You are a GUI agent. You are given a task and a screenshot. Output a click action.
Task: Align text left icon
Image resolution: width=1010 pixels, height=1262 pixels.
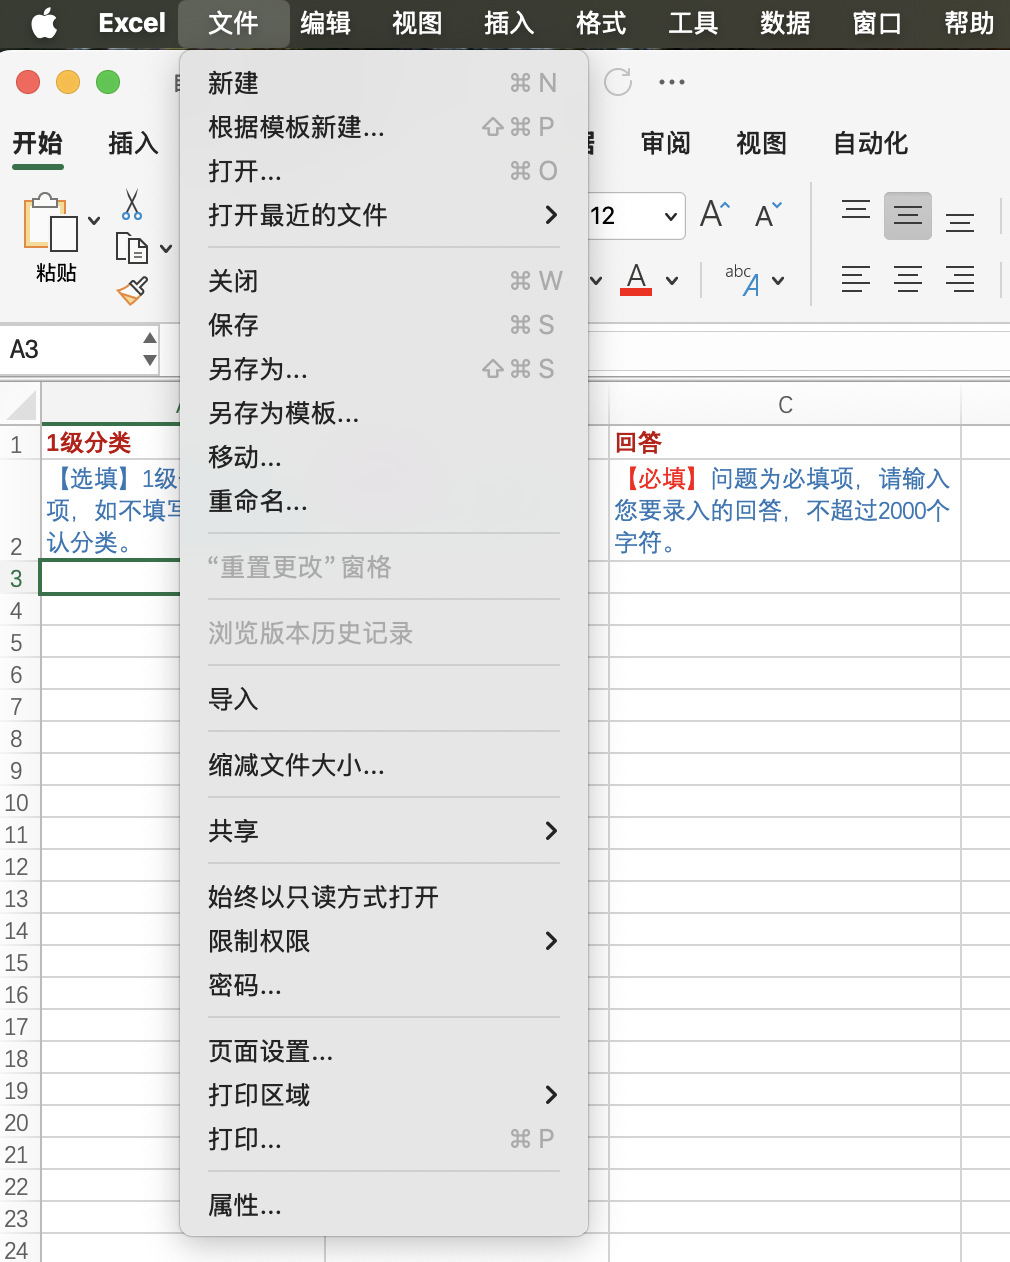(x=856, y=279)
